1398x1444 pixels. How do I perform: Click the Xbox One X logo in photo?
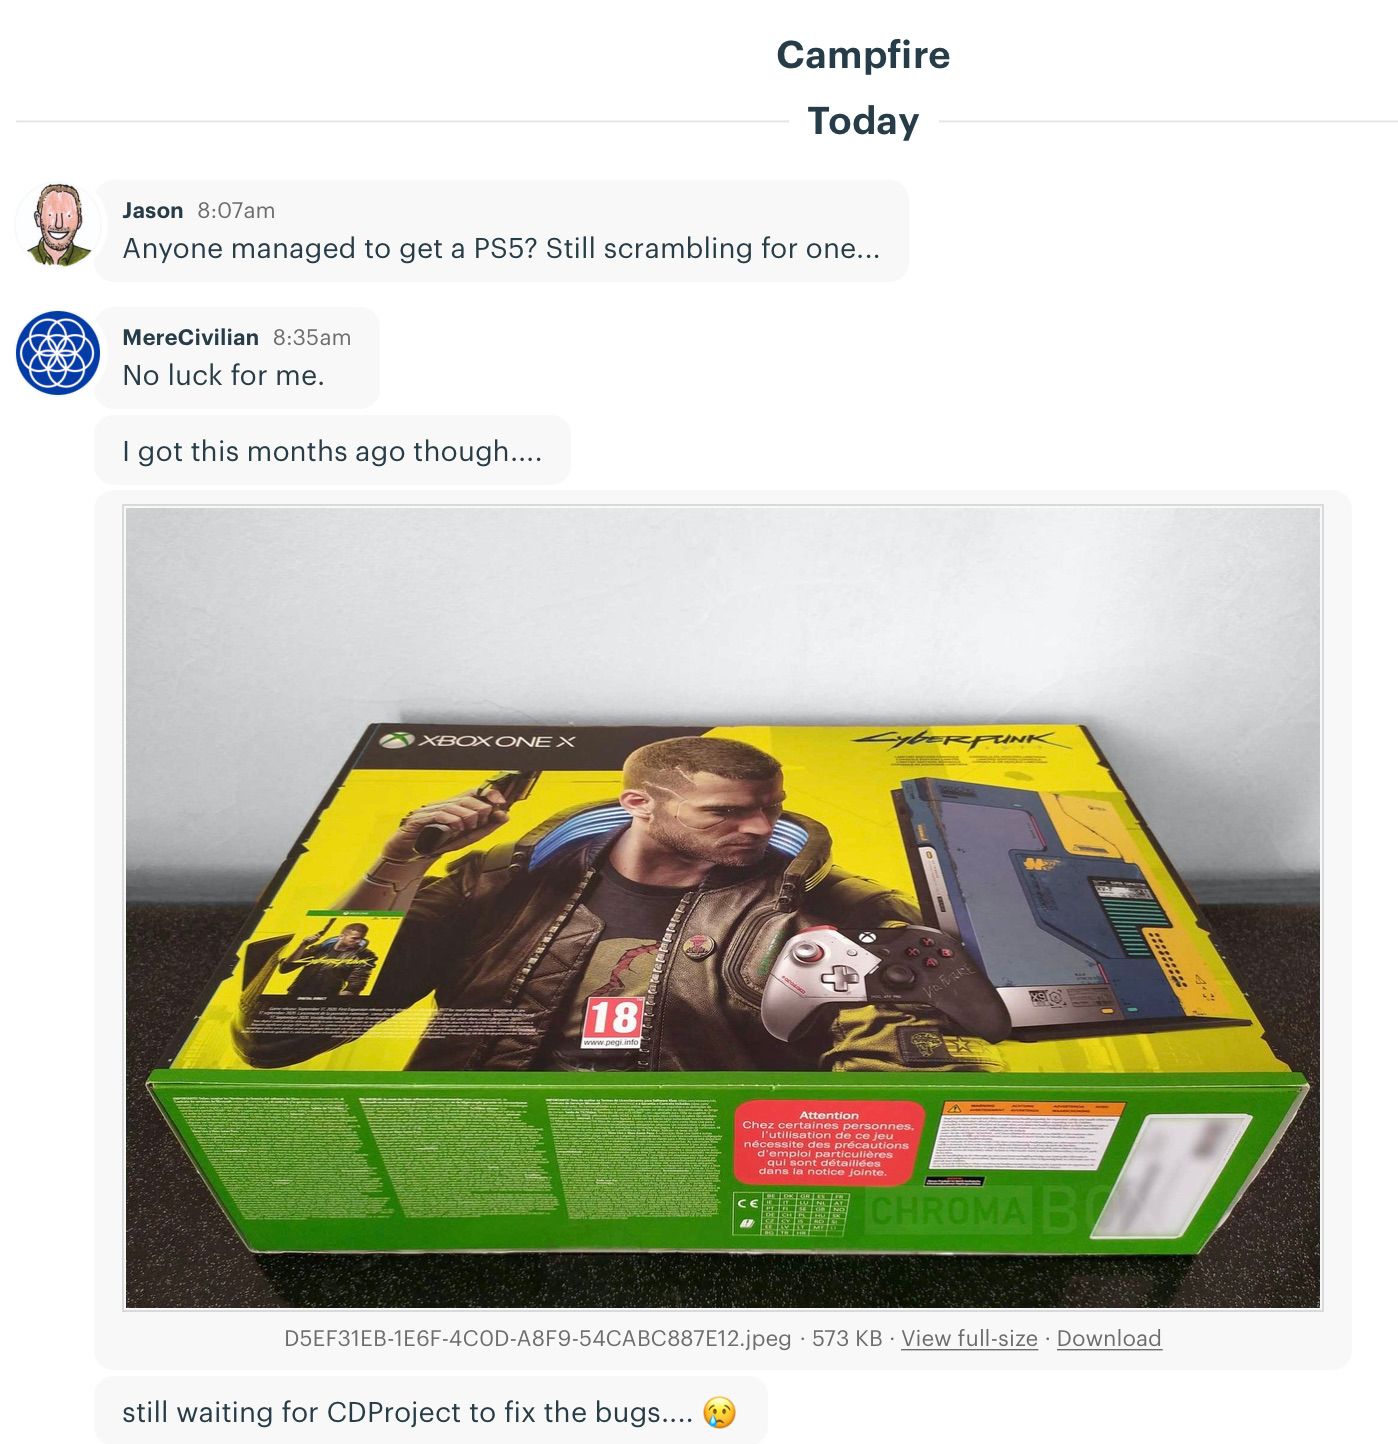pos(478,741)
